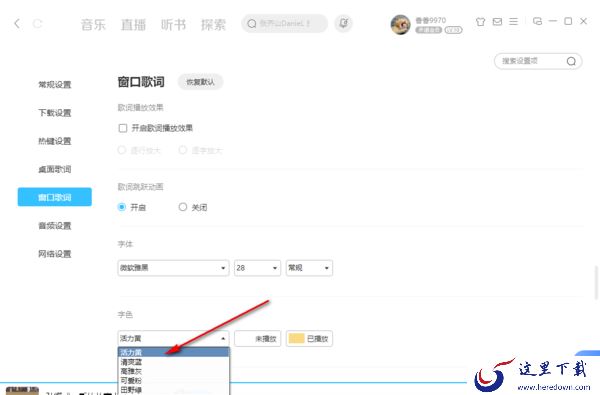
Task: Focus the top song search field
Action: (x=284, y=24)
